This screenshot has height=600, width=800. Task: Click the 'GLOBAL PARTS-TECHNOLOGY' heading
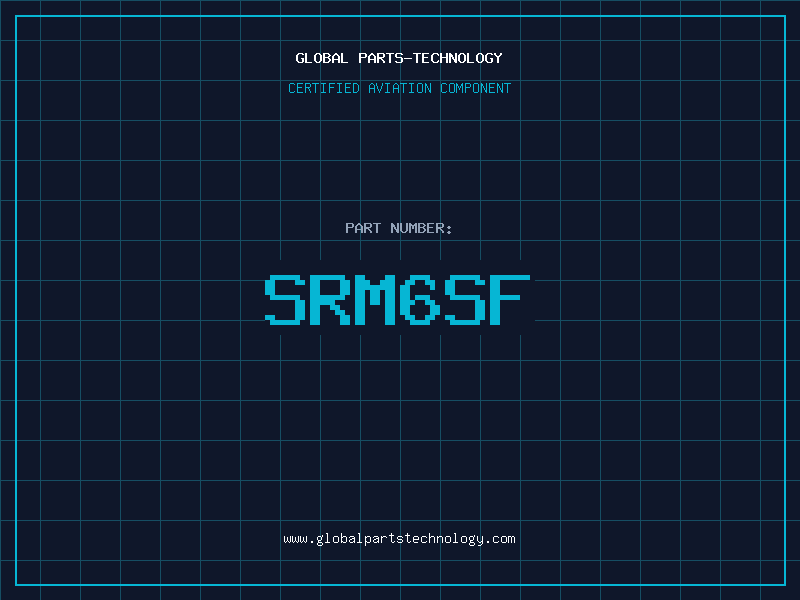tap(399, 58)
